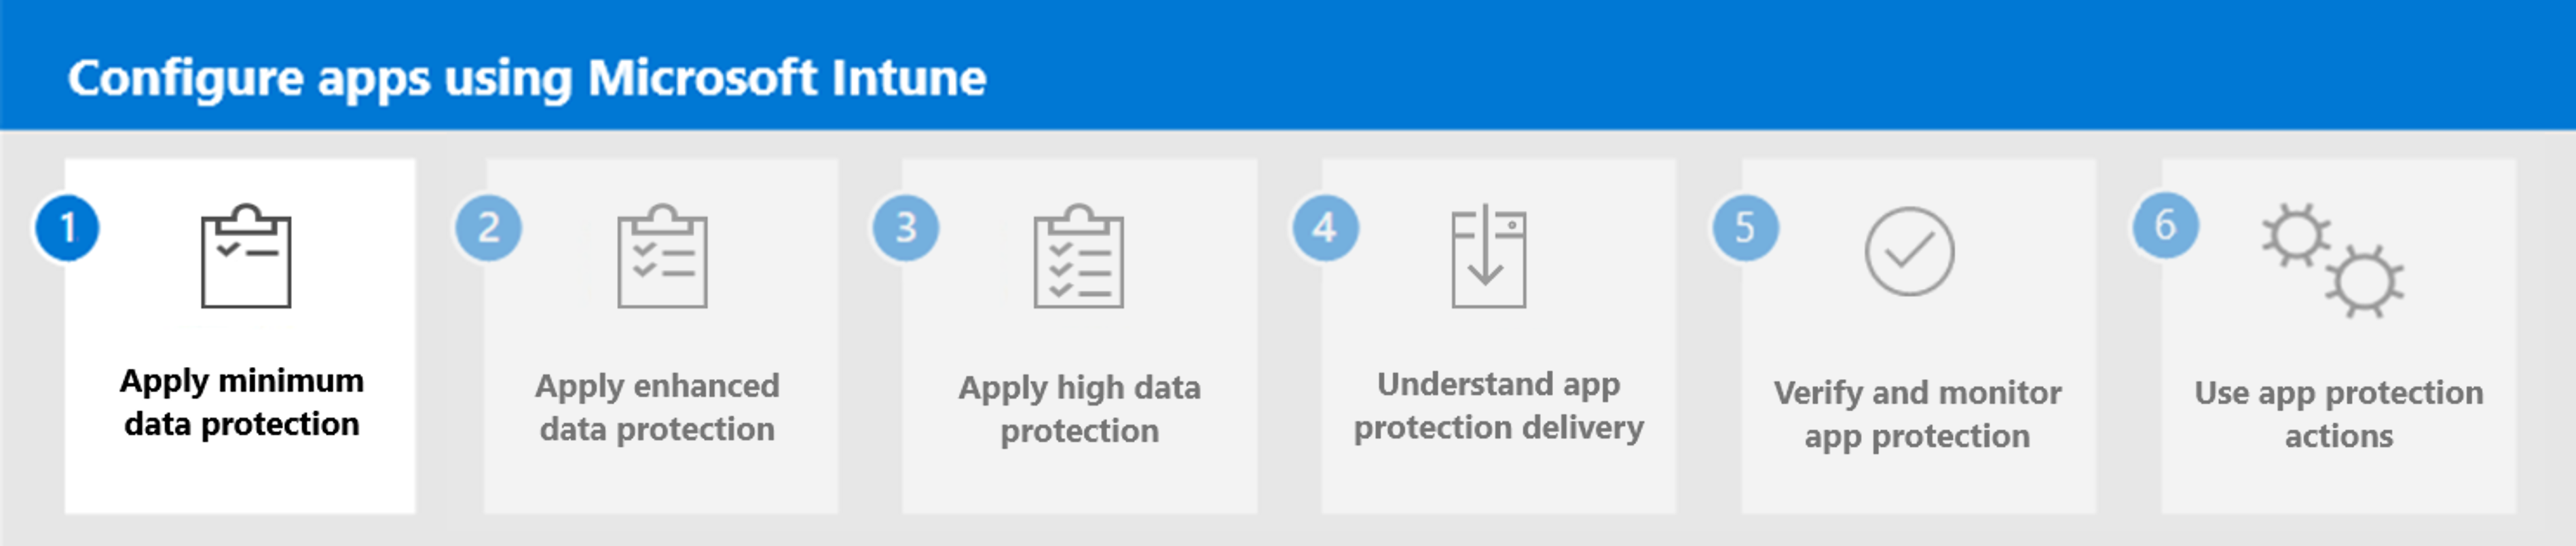Open "Use app protection actions" text

pyautogui.click(x=2338, y=414)
